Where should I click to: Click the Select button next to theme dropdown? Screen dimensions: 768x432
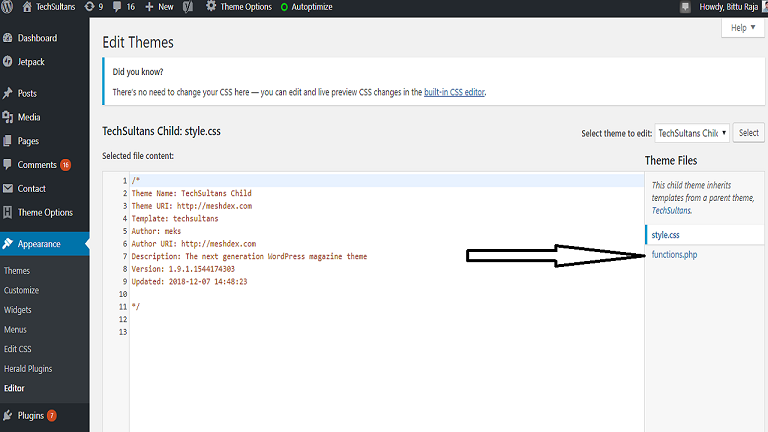[x=748, y=133]
